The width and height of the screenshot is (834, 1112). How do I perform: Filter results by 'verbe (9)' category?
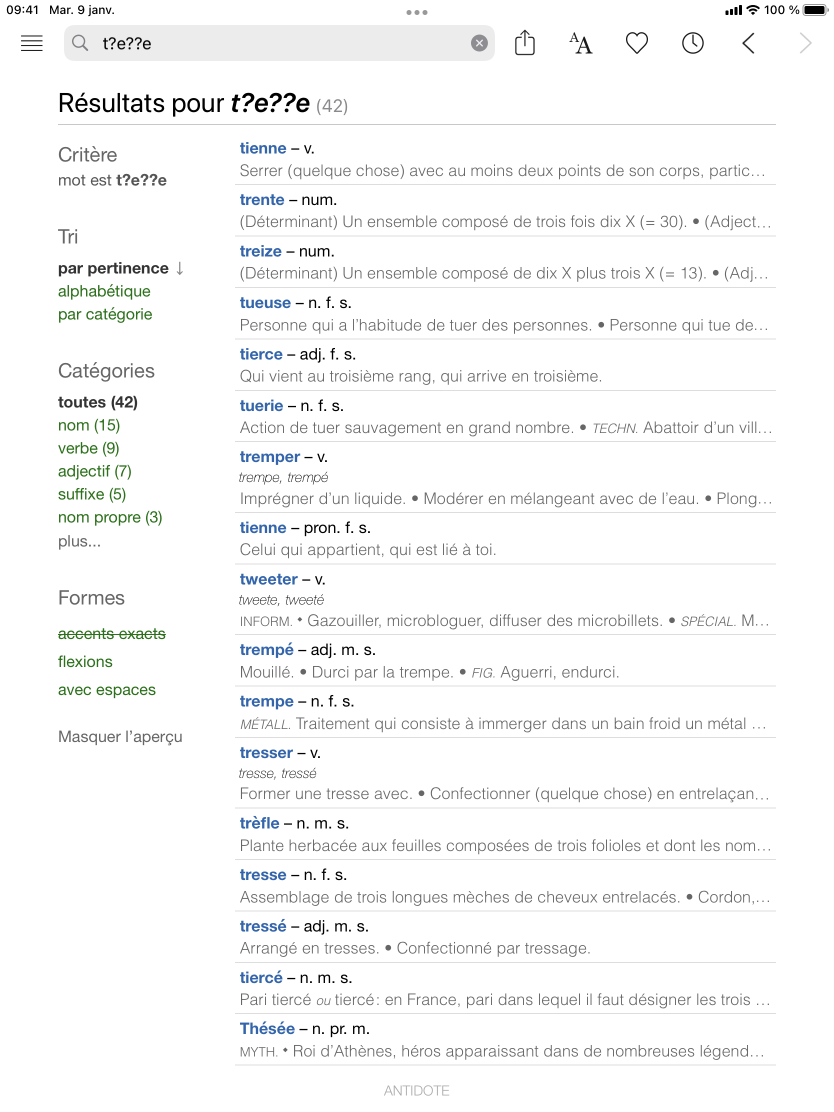(89, 448)
